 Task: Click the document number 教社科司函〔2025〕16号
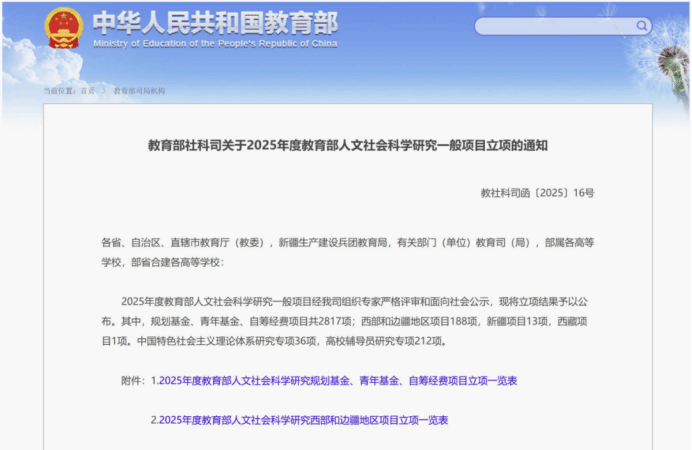pos(536,192)
